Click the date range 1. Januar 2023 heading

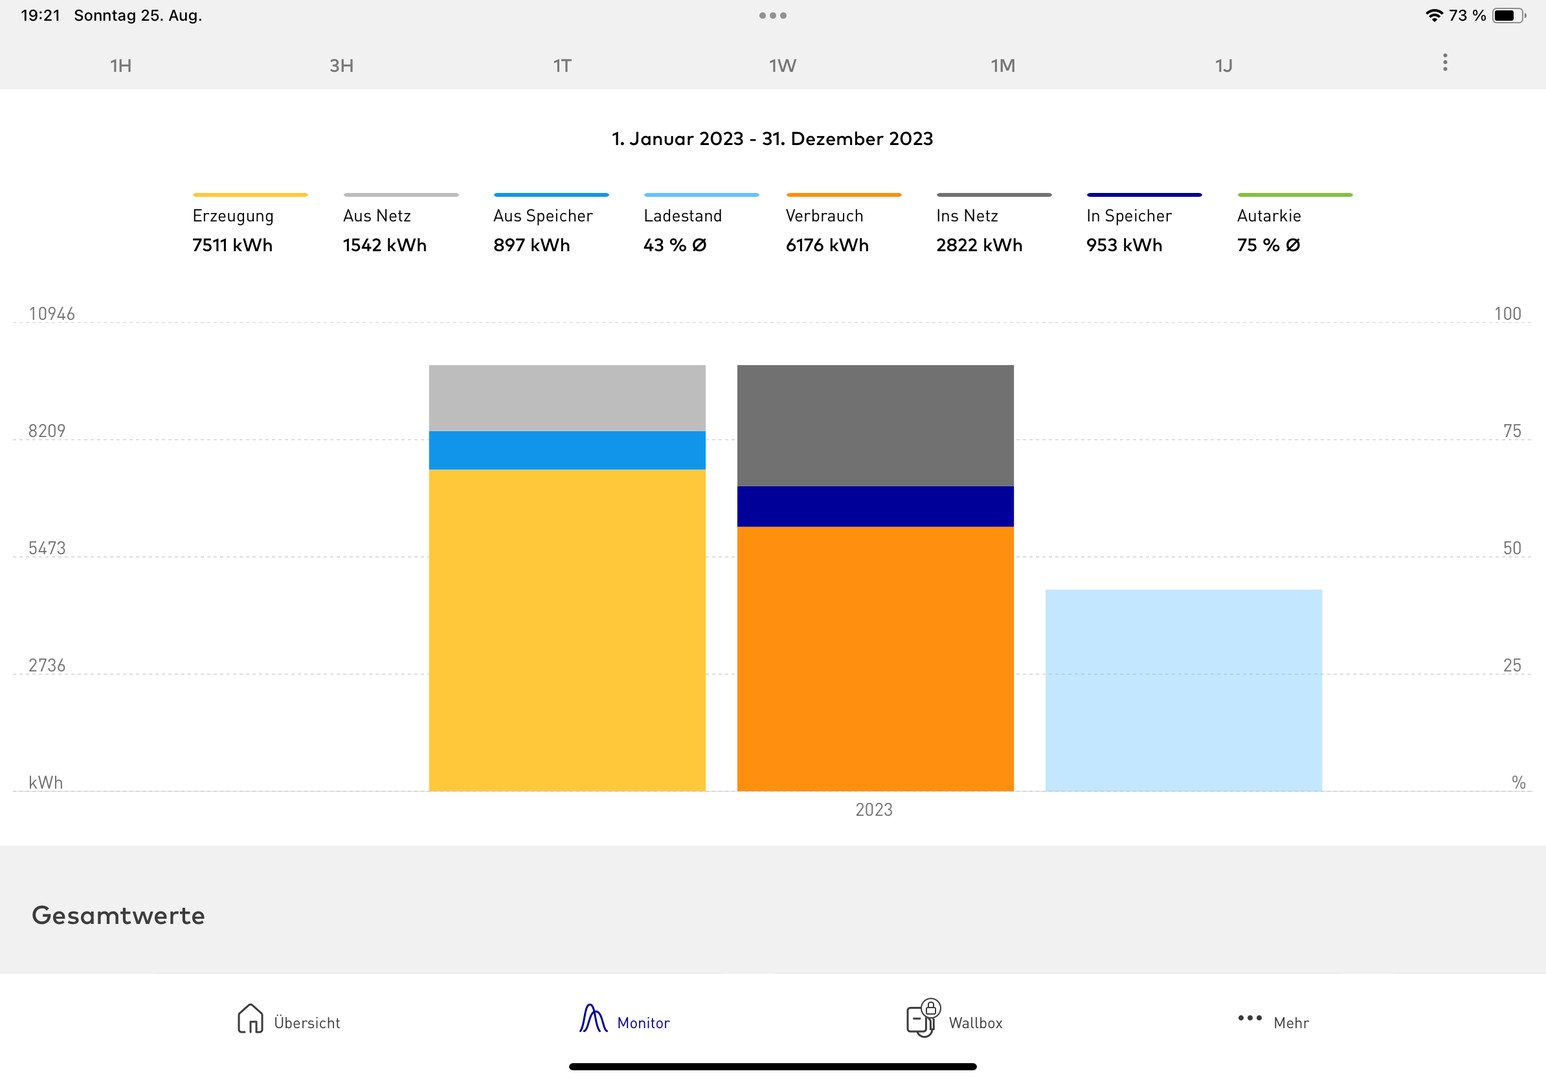[772, 139]
